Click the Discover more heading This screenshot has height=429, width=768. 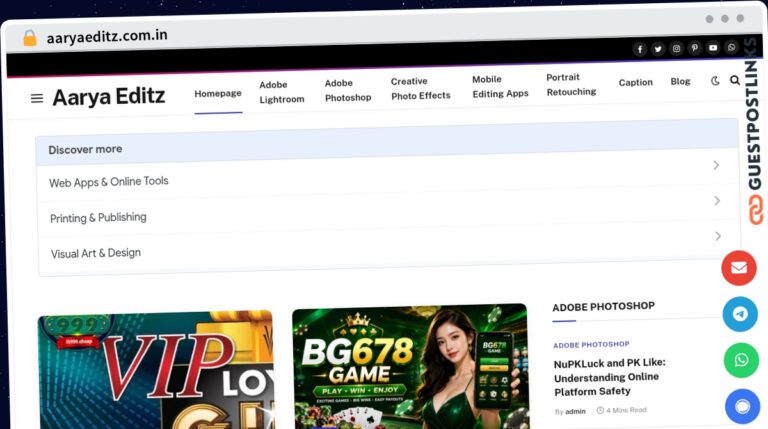click(x=85, y=149)
